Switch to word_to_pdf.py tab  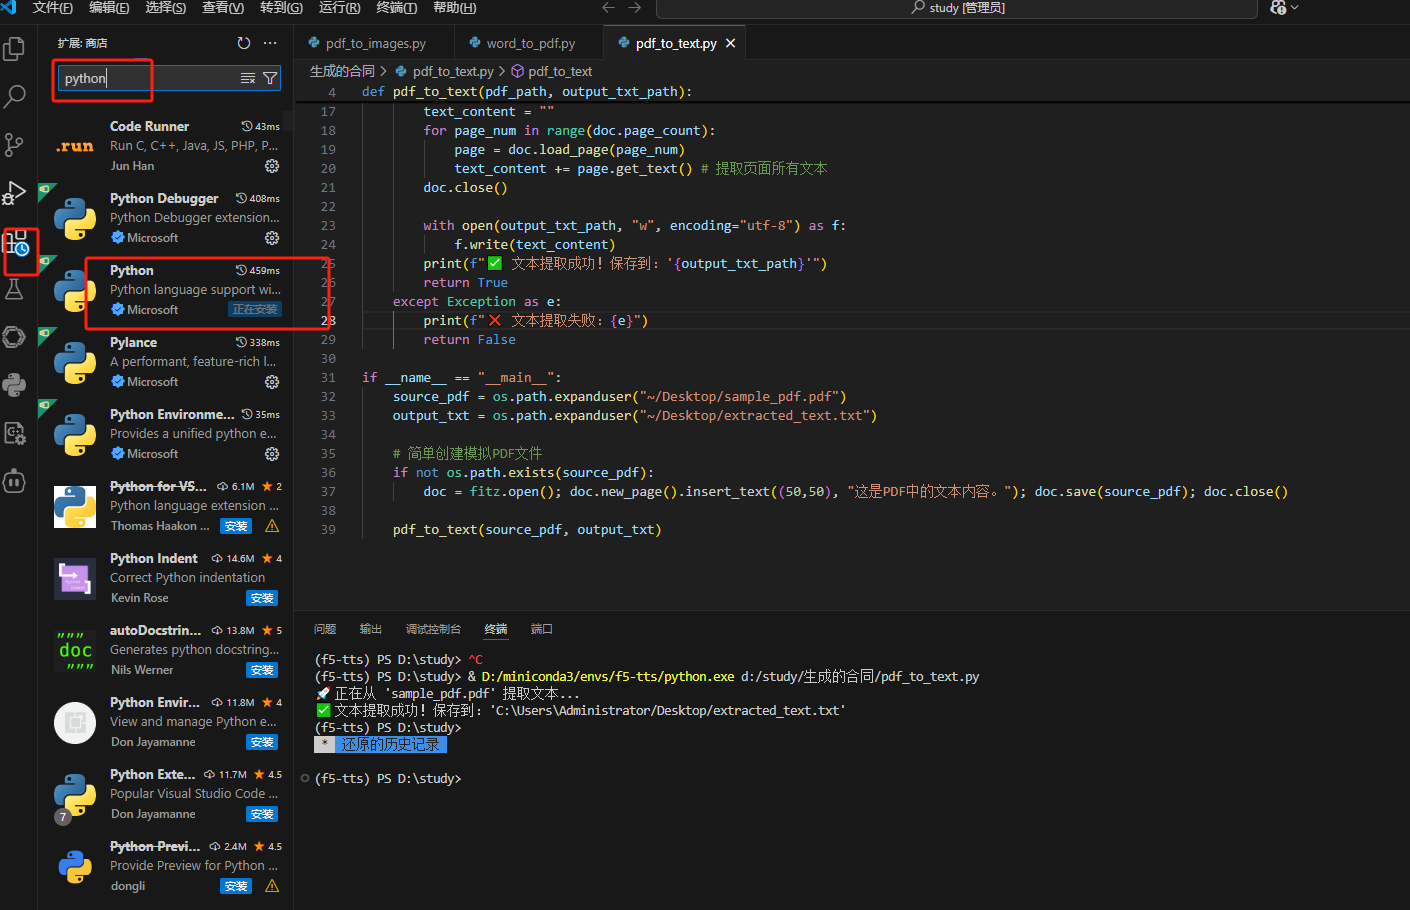click(x=530, y=43)
